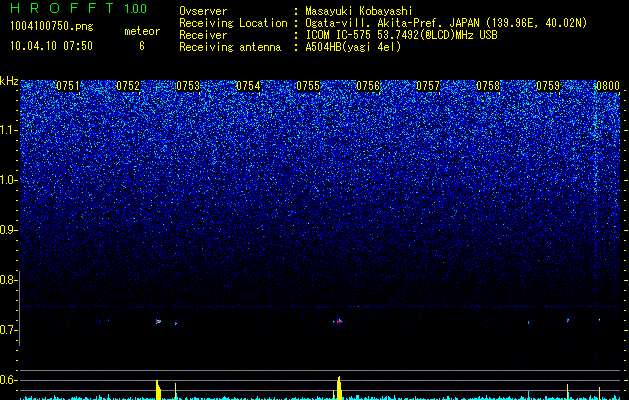Click the broad yellow power spike after 0752
The image size is (629, 400).
point(158,390)
